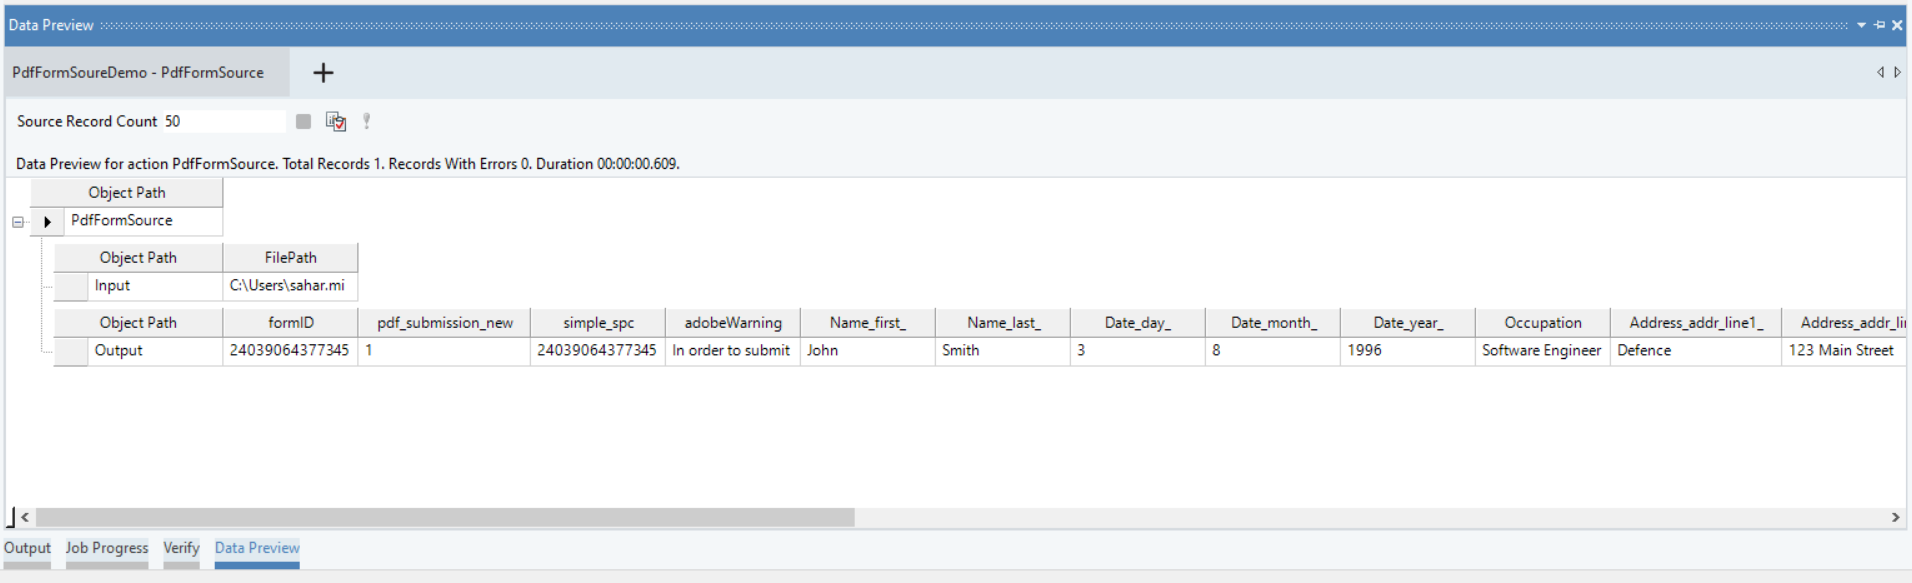Open the Job Progress tab
The height and width of the screenshot is (583, 1912).
pyautogui.click(x=107, y=548)
